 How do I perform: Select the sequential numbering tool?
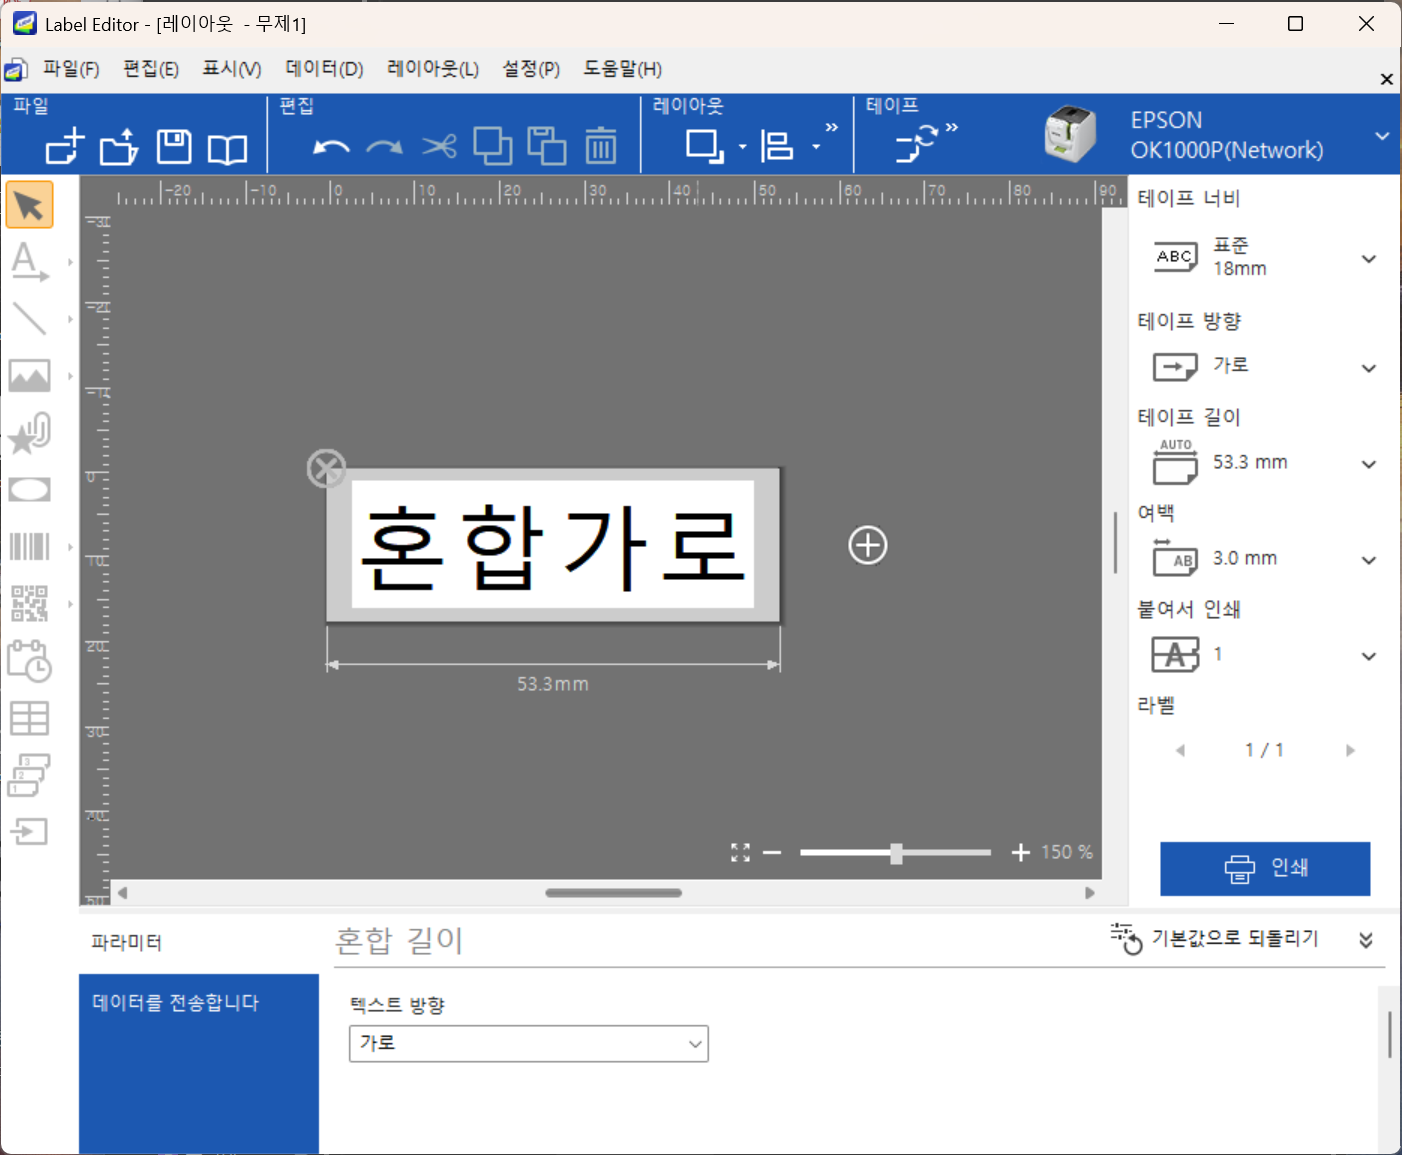[x=29, y=775]
